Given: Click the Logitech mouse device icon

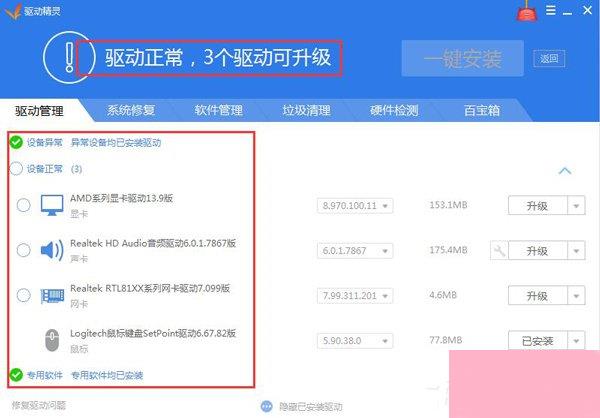Looking at the screenshot, I should [52, 340].
